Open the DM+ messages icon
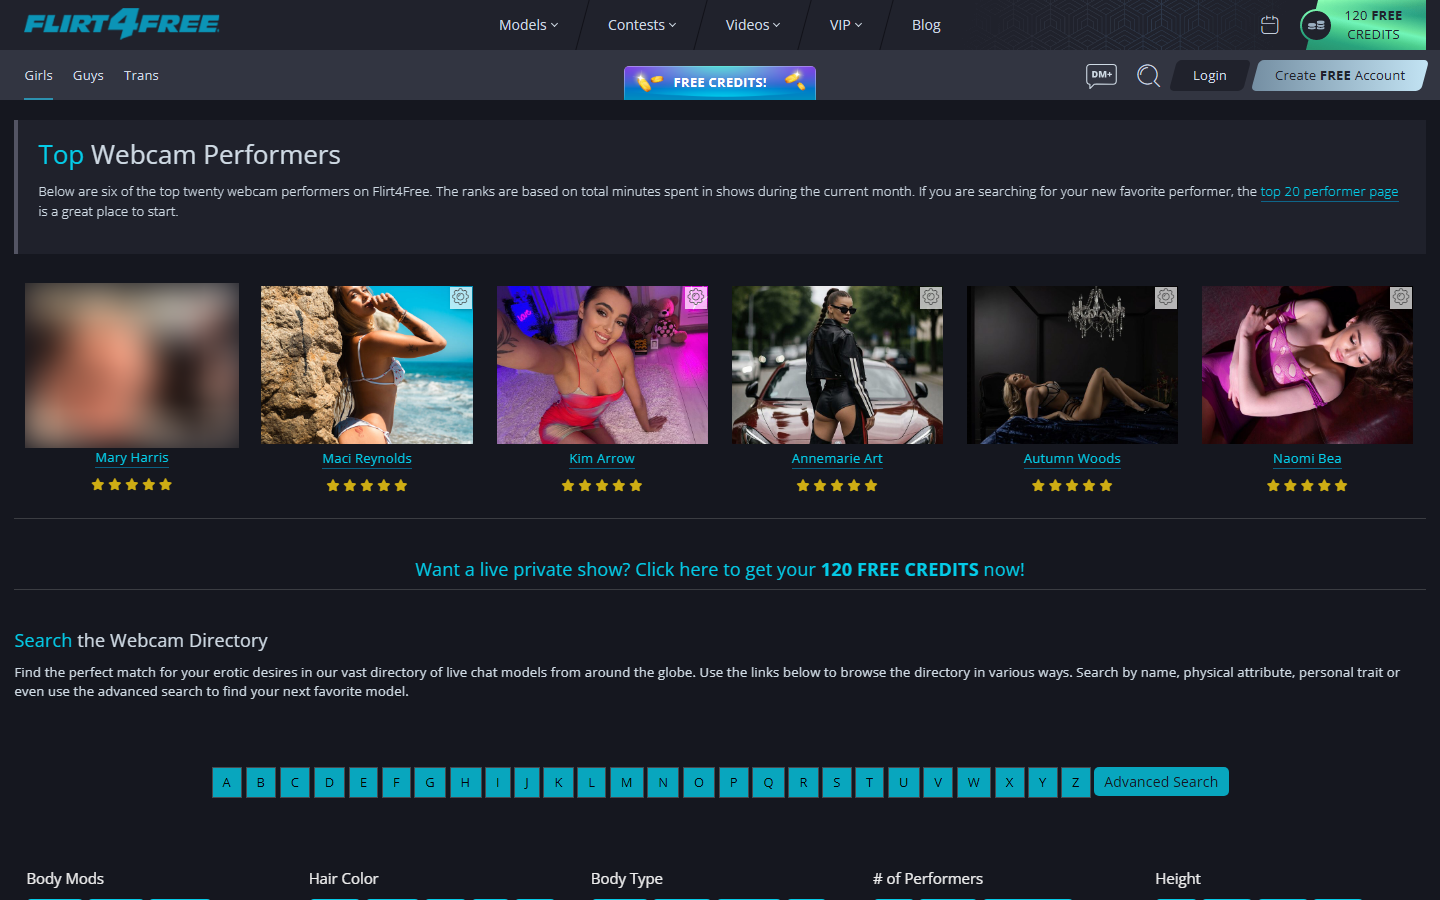 [1101, 75]
